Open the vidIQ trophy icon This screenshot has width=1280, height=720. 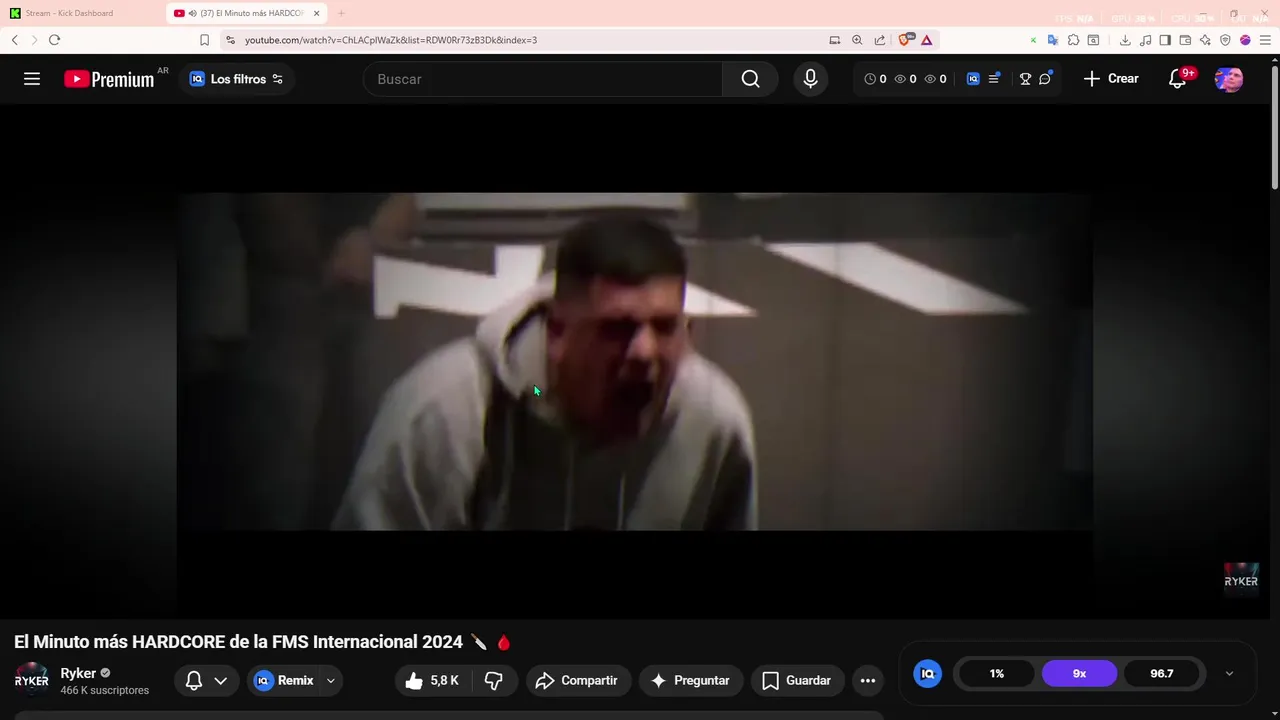[x=1025, y=79]
